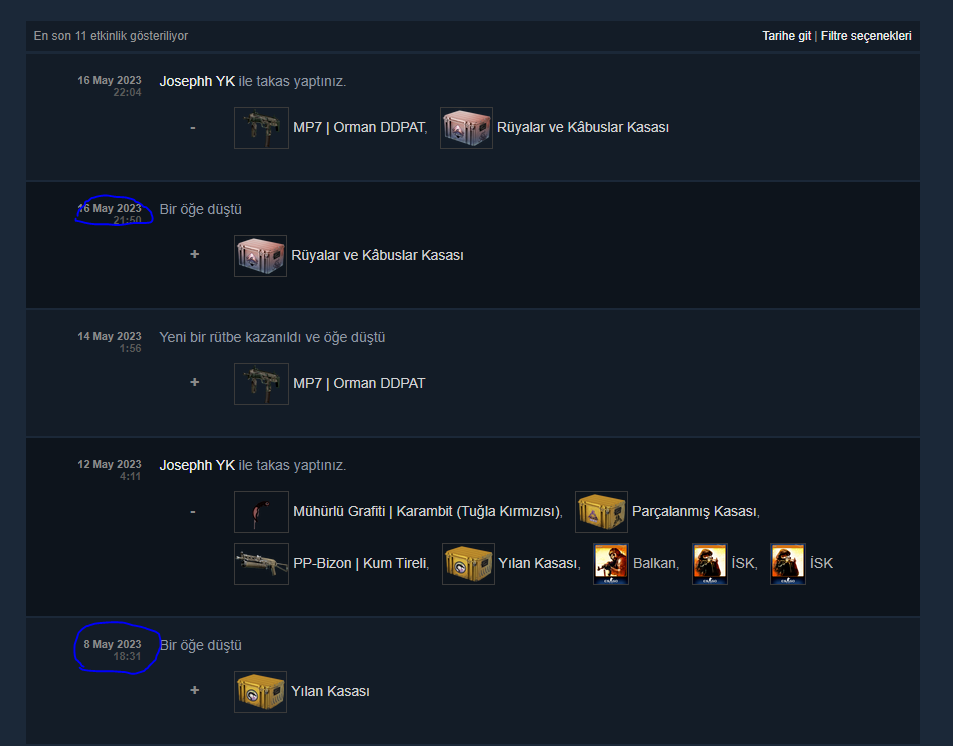This screenshot has width=953, height=746.
Task: Select PP-Bizon Kum Tireli weapon icon
Action: click(261, 564)
